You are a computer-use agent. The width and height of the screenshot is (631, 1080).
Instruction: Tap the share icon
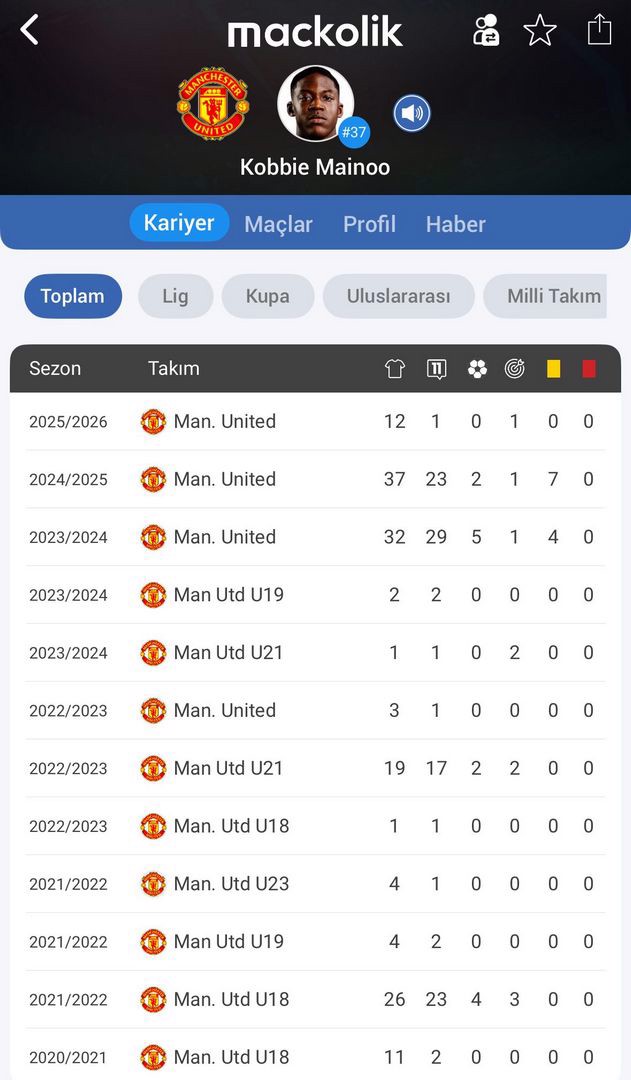[x=599, y=29]
